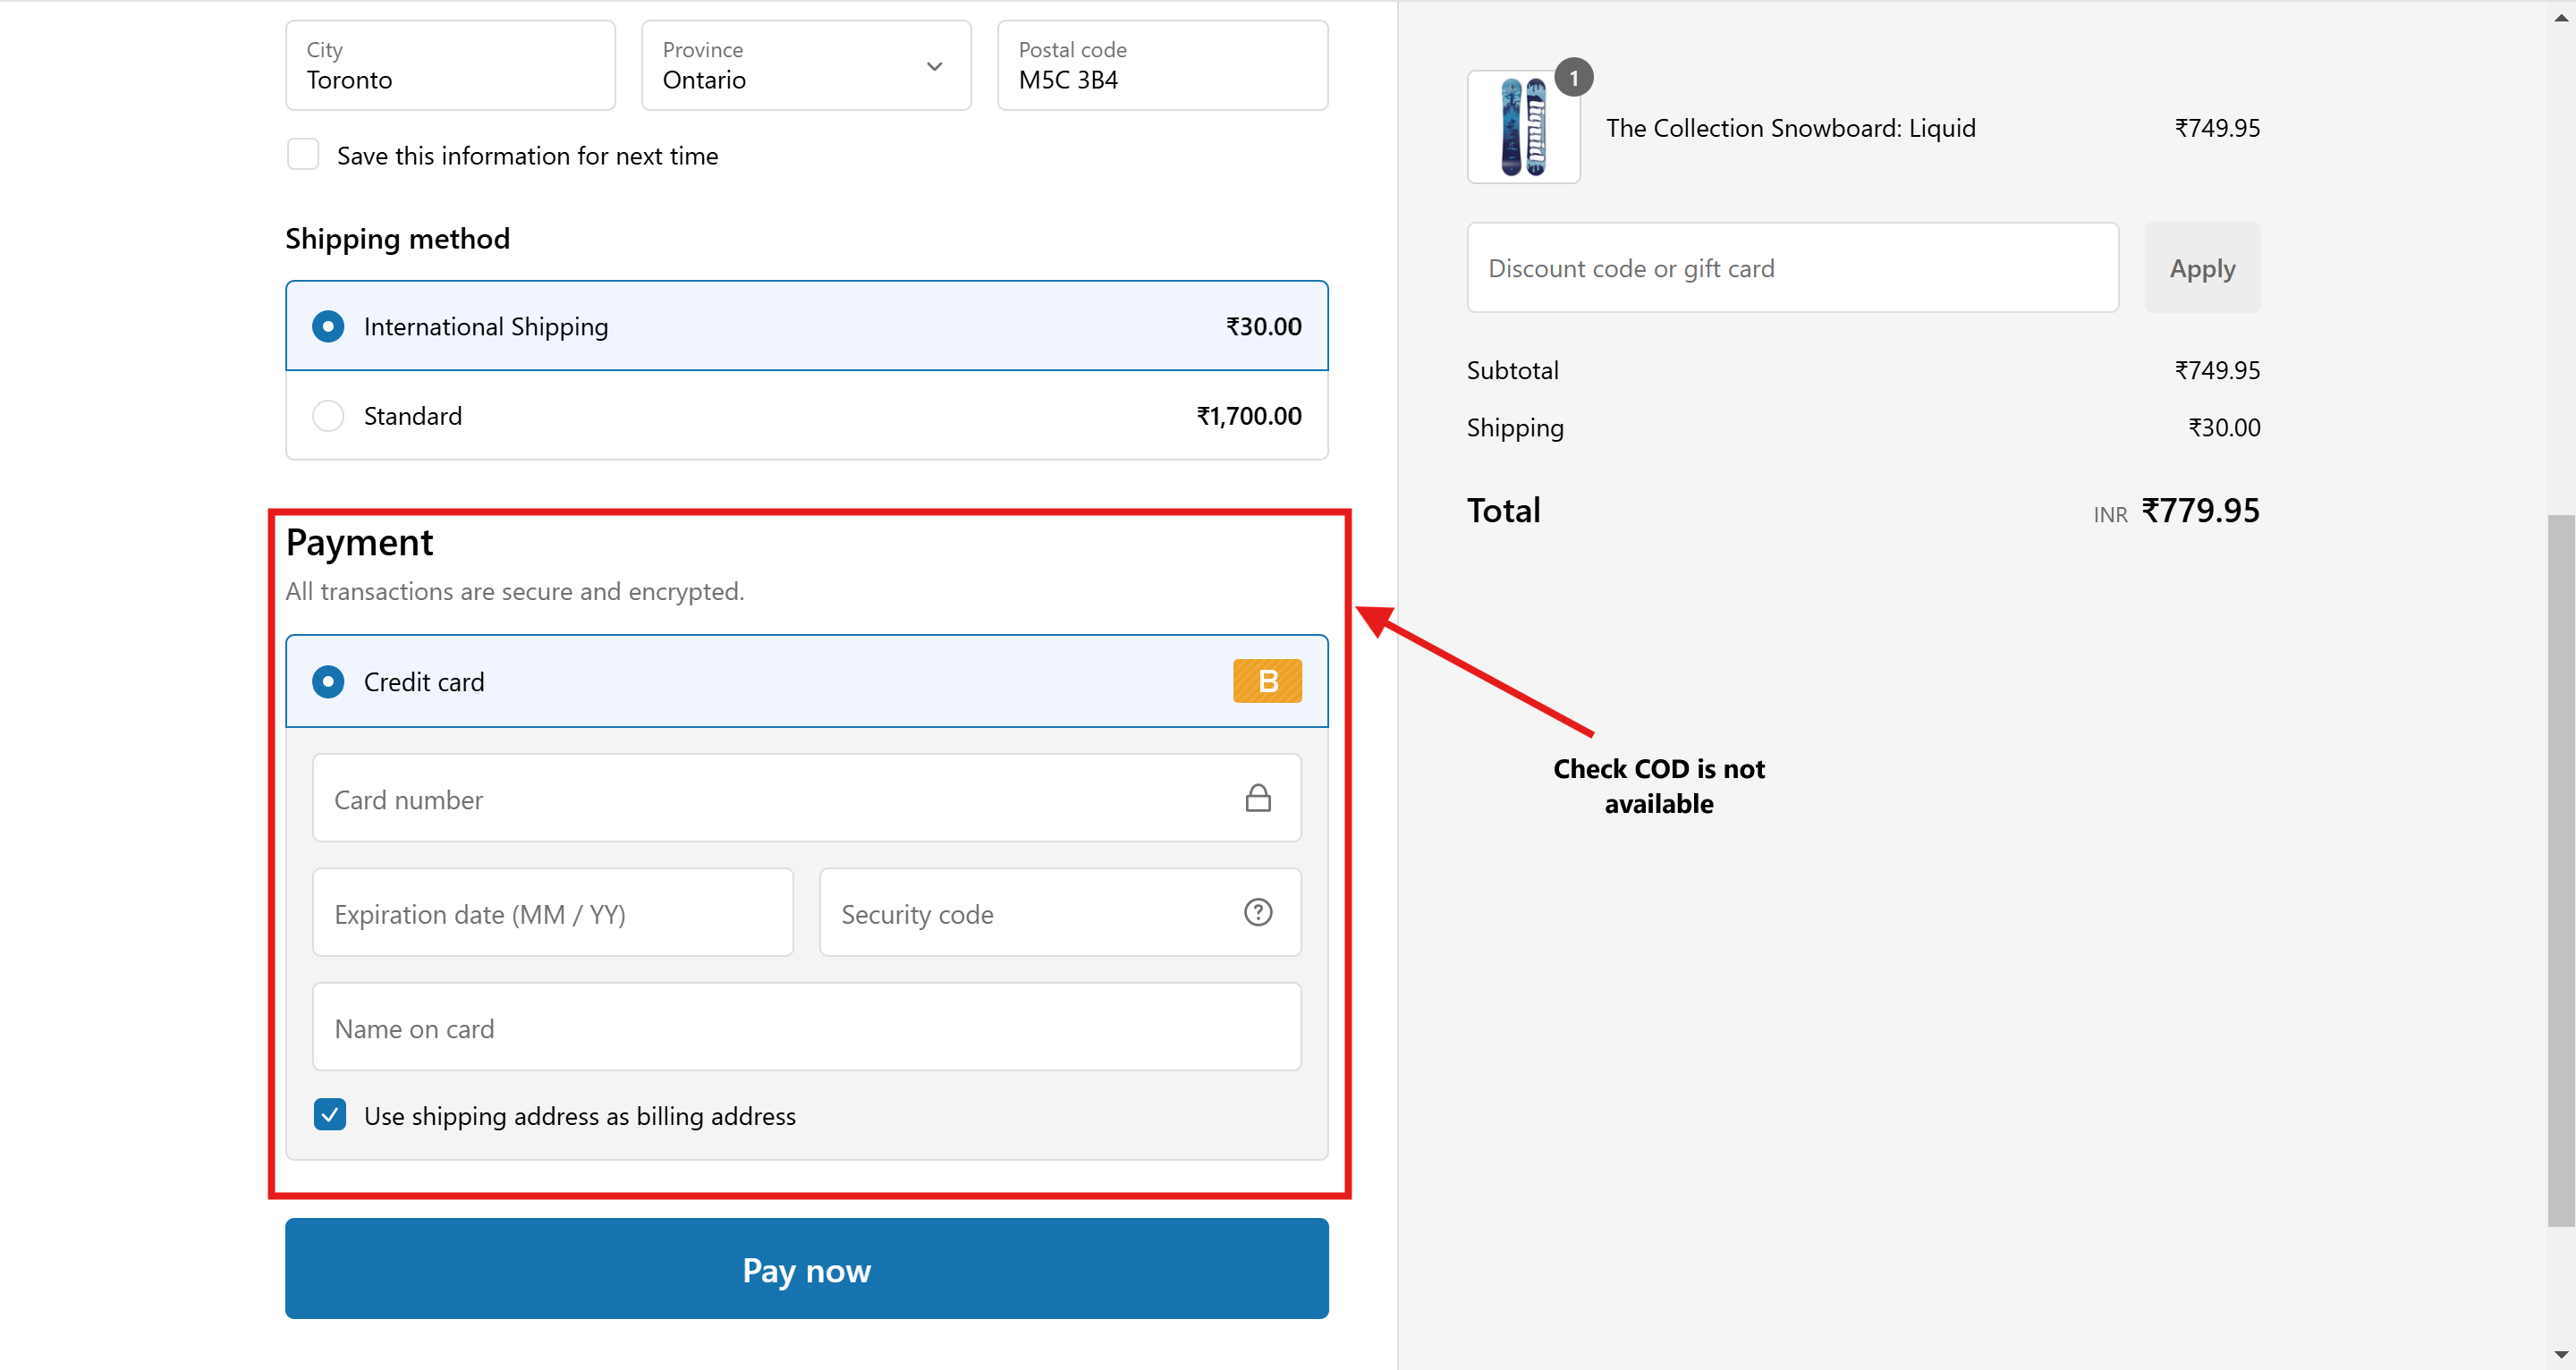The height and width of the screenshot is (1370, 2576).
Task: Focus the Expiration date field
Action: pyautogui.click(x=552, y=913)
